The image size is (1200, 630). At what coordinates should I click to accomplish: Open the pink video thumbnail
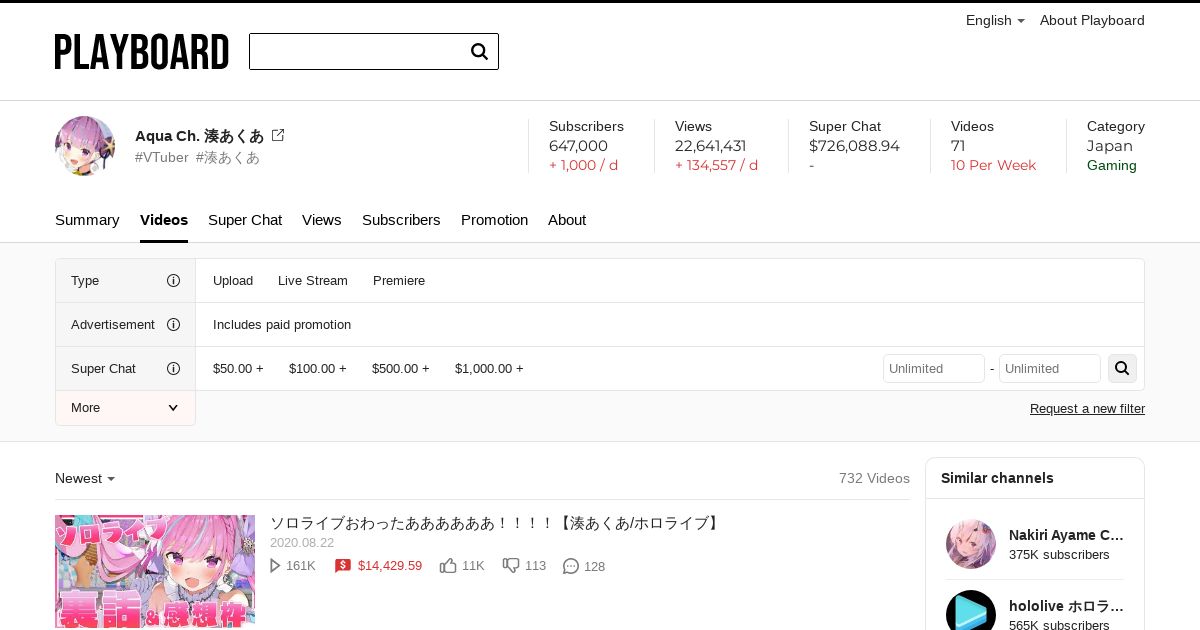(x=155, y=571)
